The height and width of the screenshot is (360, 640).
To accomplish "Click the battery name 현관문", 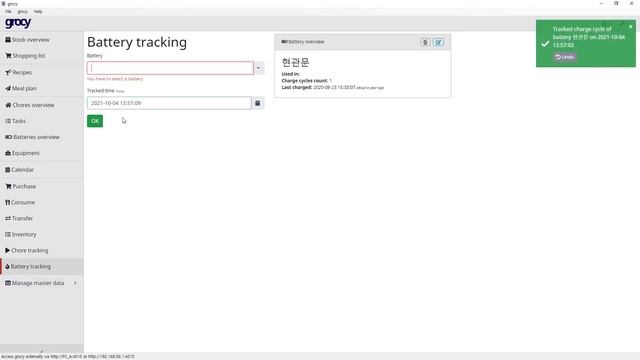I will 295,62.
